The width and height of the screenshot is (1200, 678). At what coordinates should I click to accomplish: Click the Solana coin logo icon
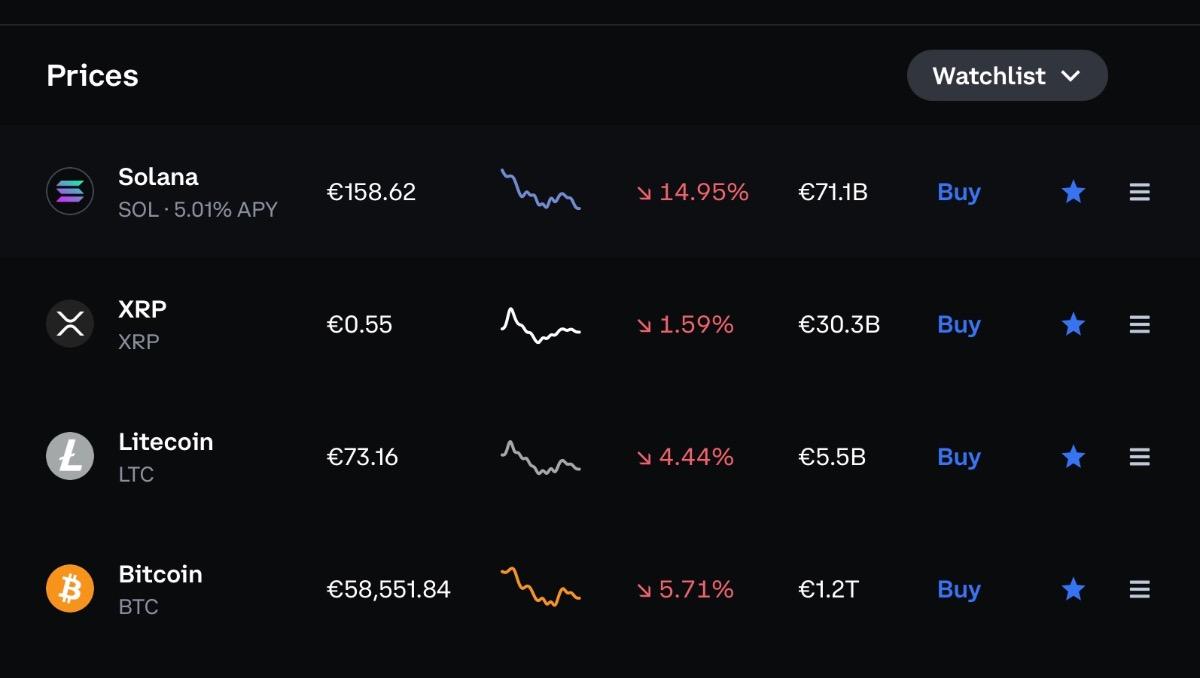pos(70,191)
